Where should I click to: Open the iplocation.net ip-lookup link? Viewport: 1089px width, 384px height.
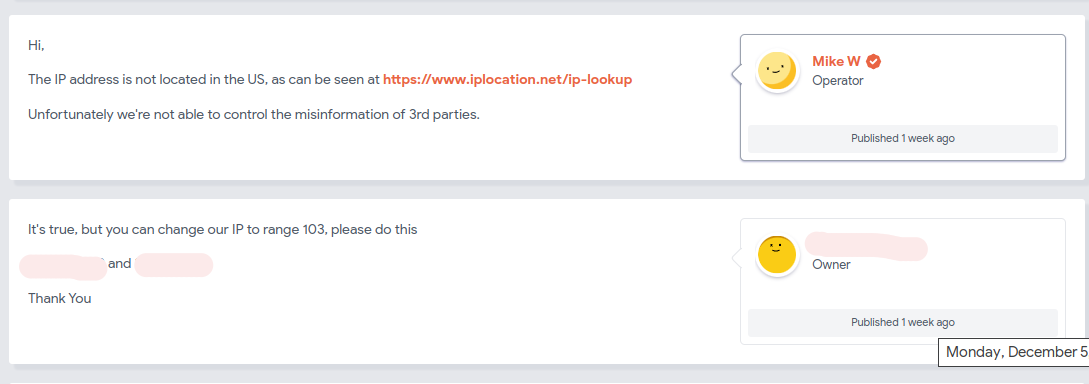(x=507, y=79)
